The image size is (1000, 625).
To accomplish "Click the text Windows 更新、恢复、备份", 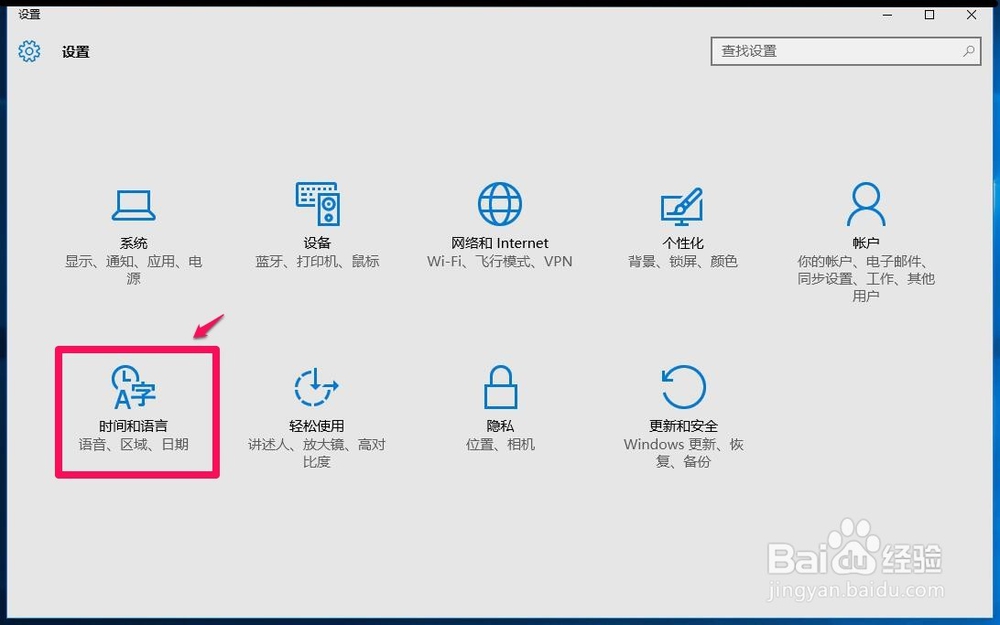I will (x=683, y=453).
